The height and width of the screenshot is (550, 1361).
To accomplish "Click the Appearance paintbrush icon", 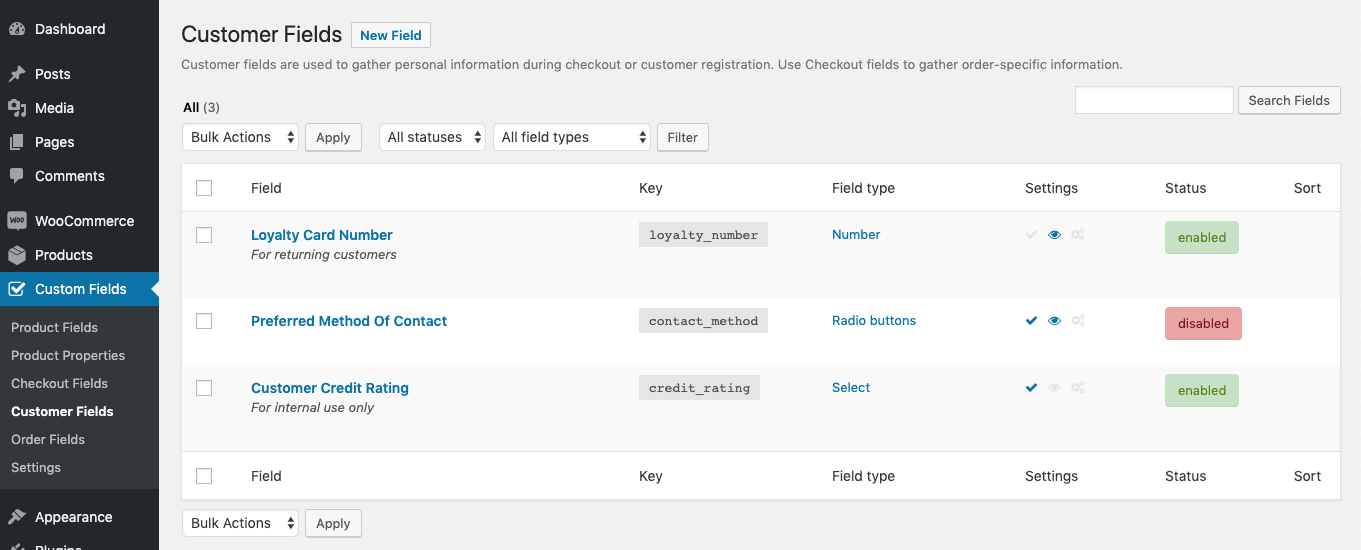I will (17, 517).
